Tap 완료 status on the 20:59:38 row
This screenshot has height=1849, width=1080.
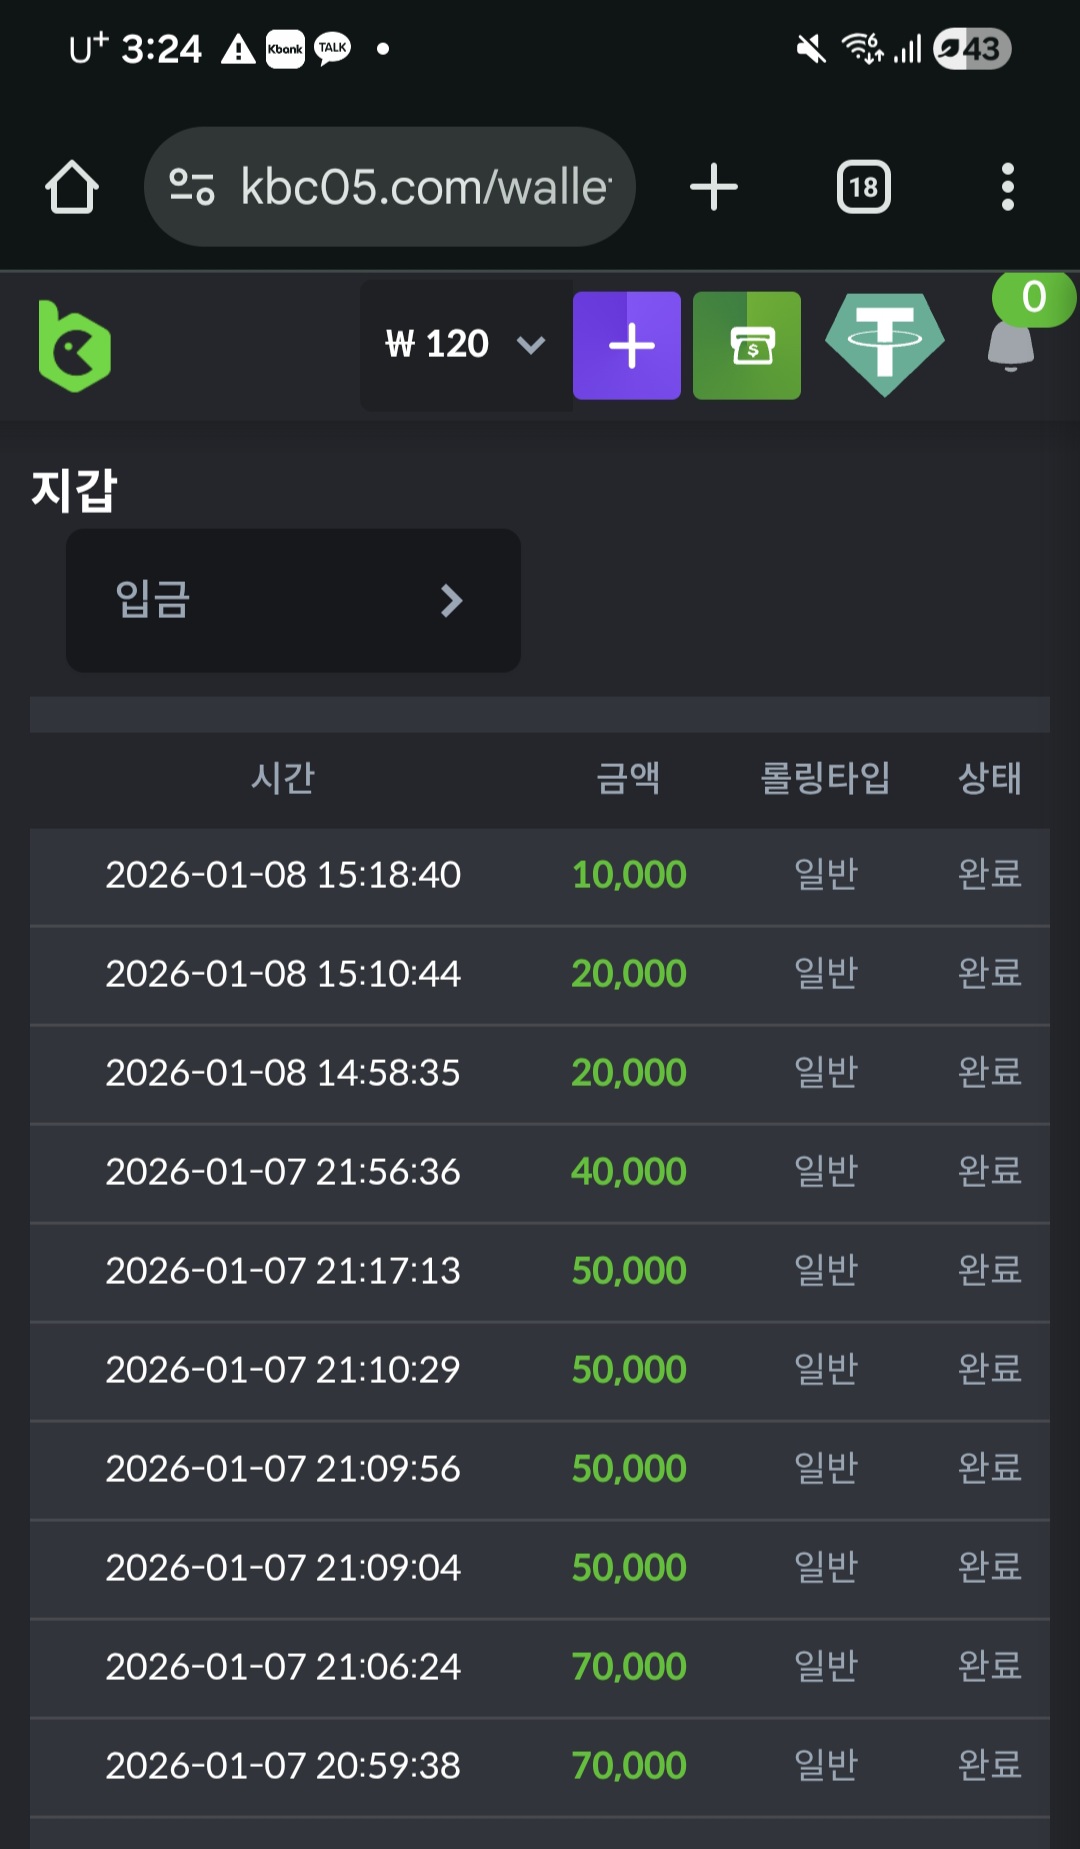point(989,1765)
